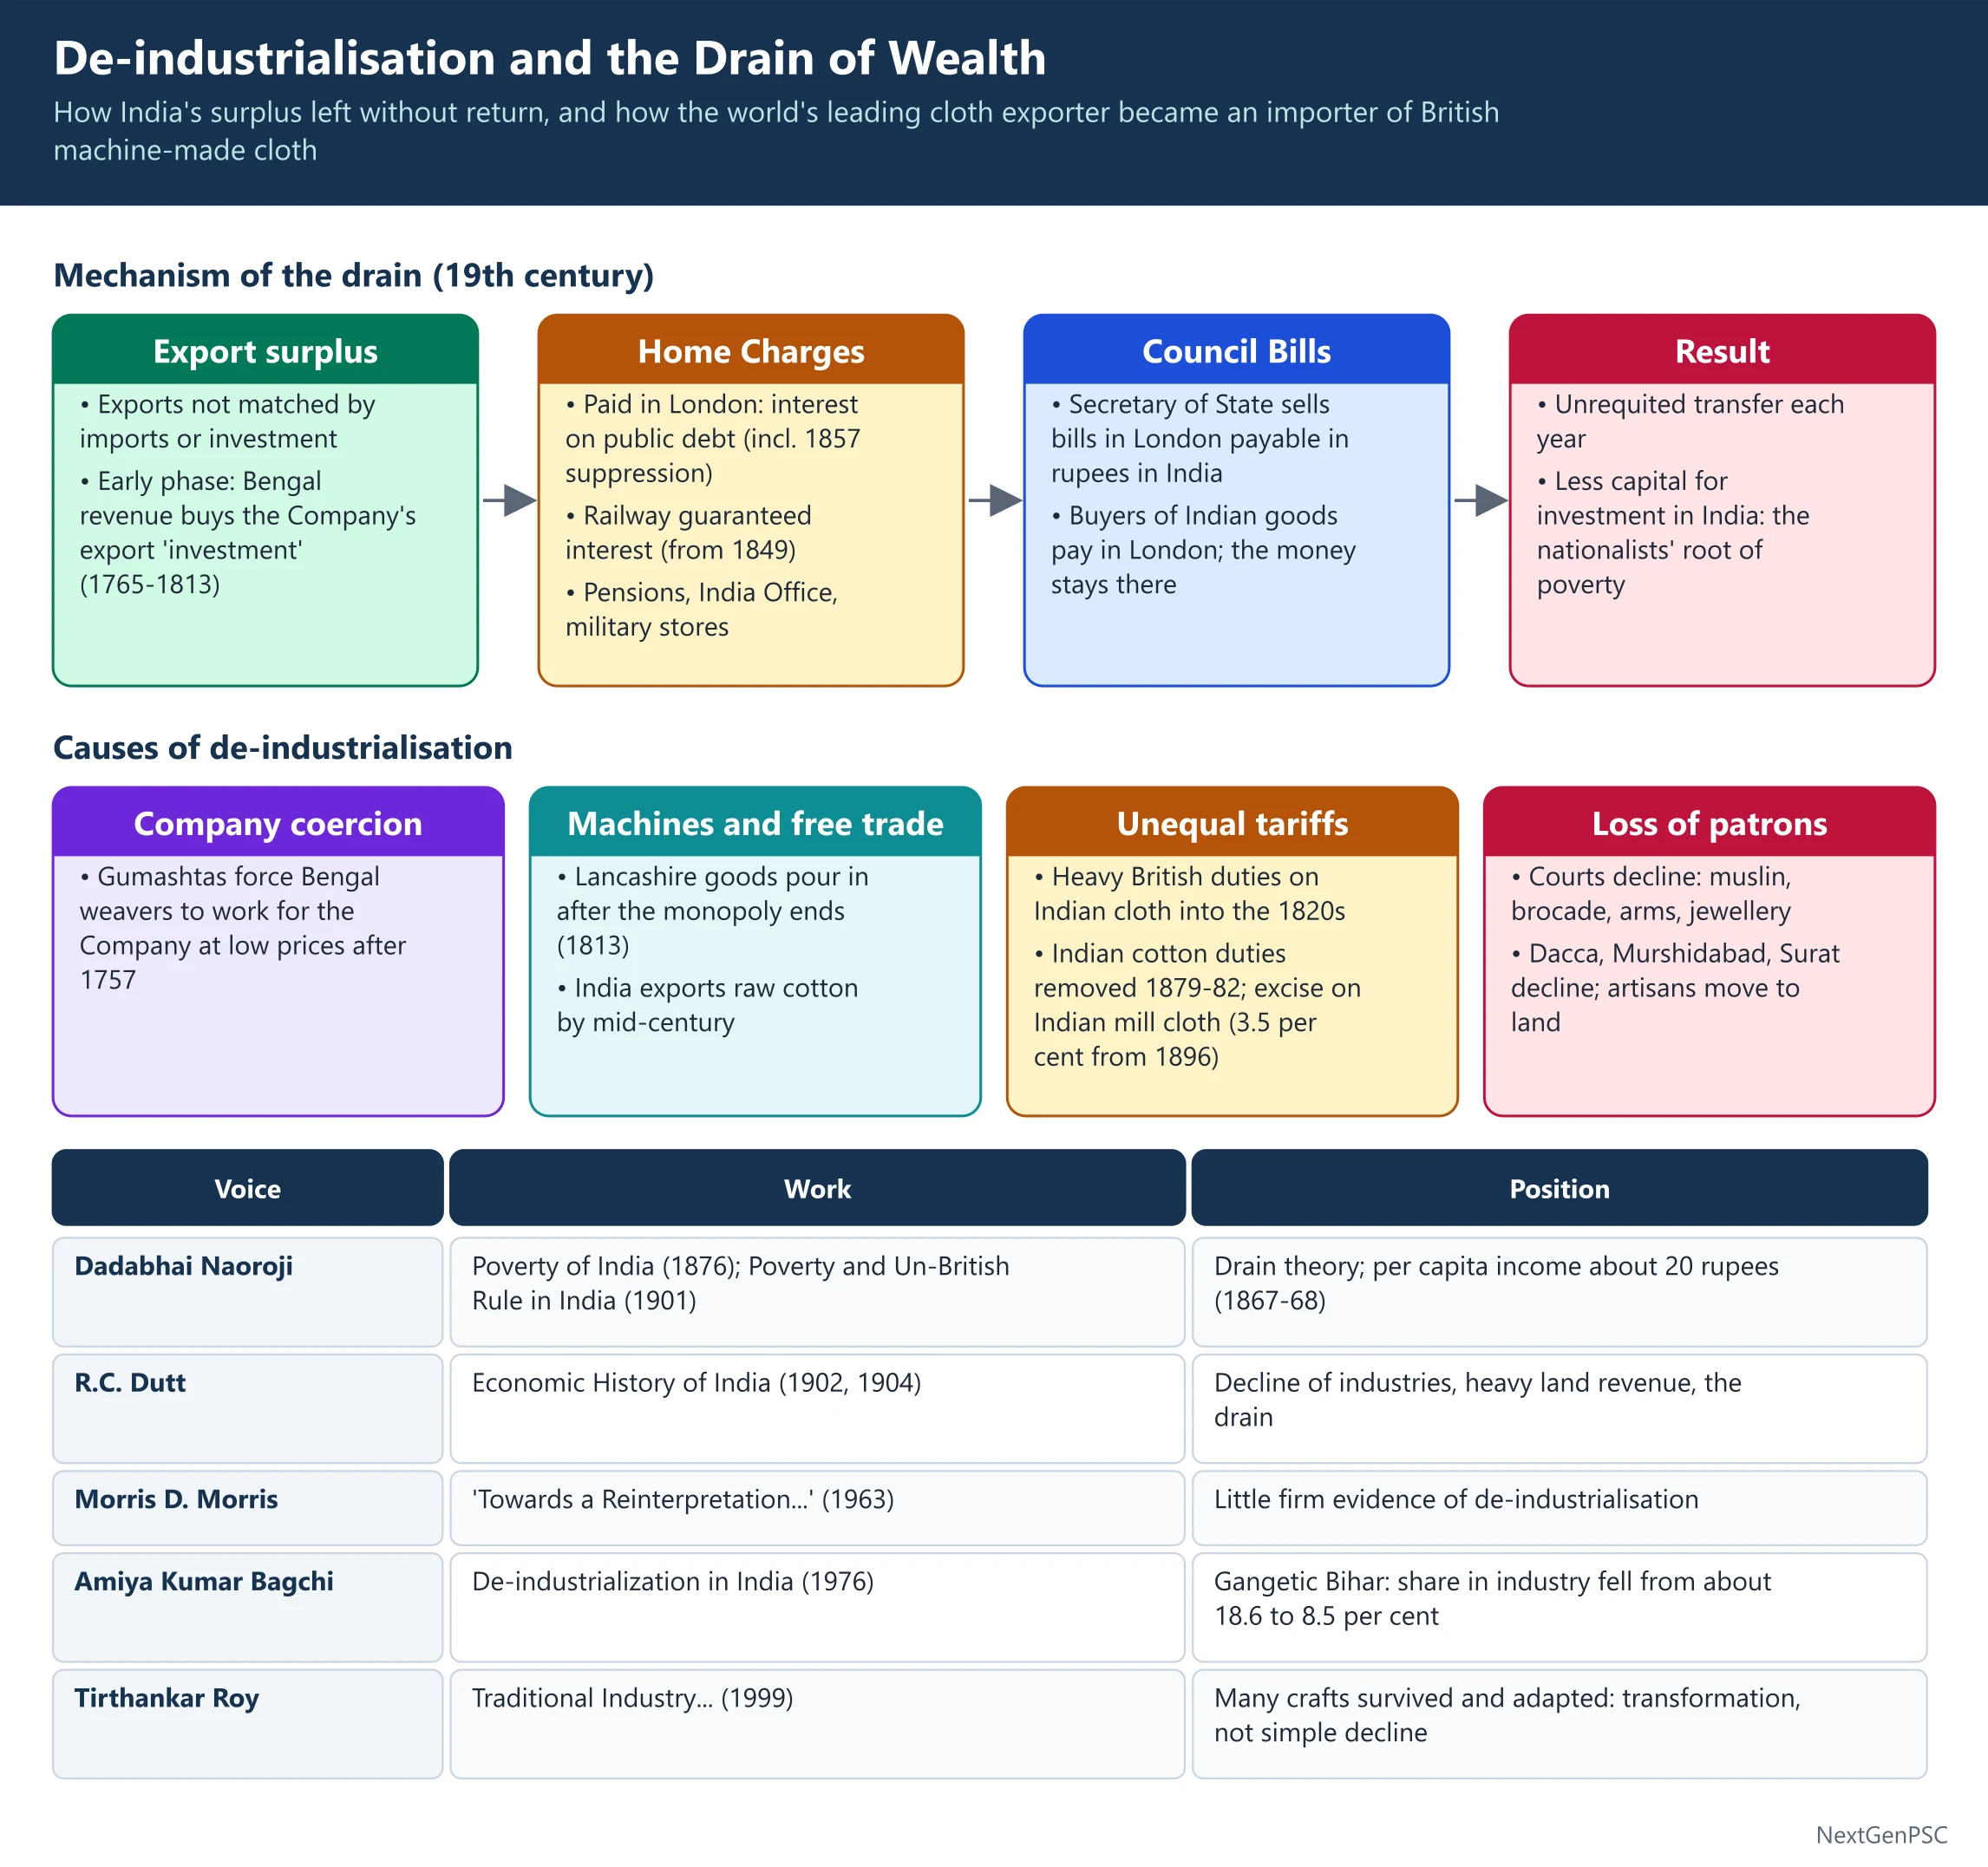
Task: Click arrow between Home Charges and Council Bills
Action: pos(995,500)
